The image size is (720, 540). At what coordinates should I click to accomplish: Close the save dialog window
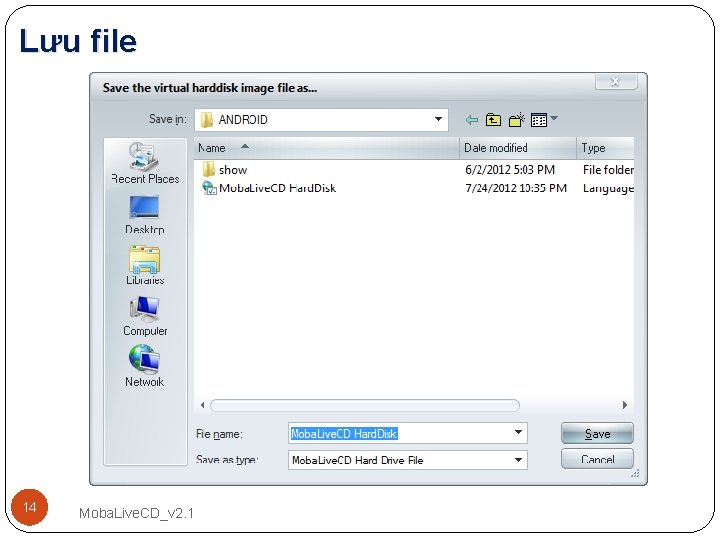point(616,82)
